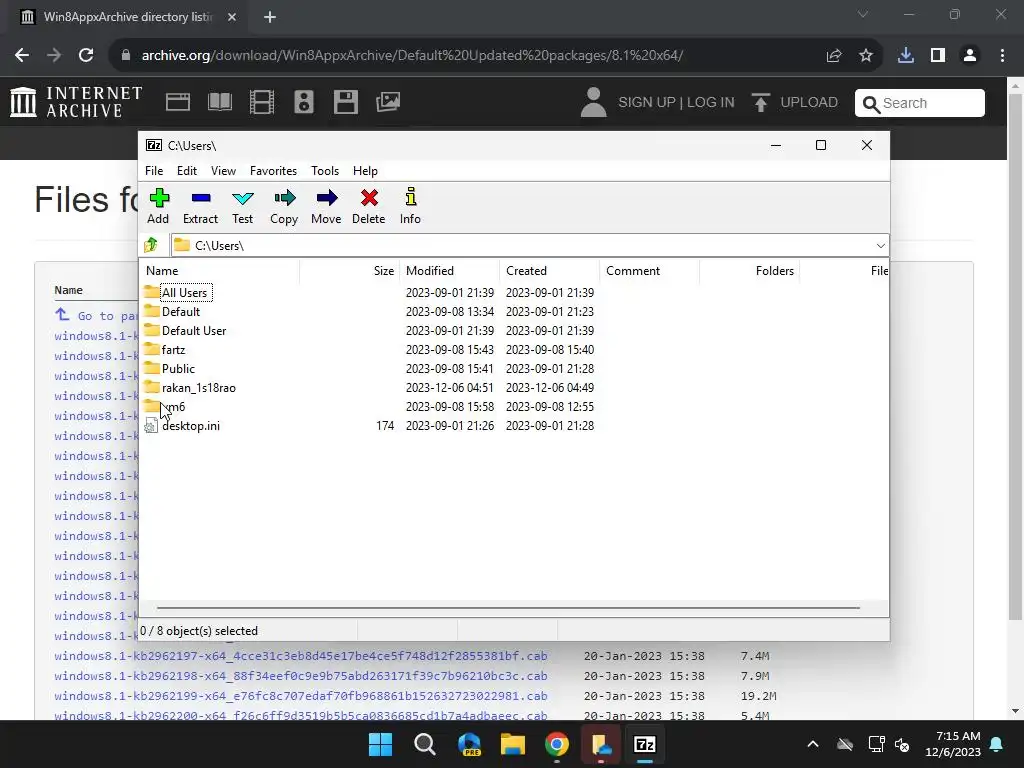Click the Move toolbar icon
The image size is (1024, 768).
[x=326, y=206]
